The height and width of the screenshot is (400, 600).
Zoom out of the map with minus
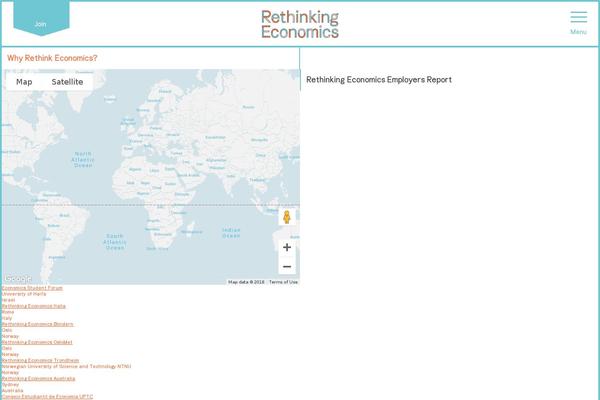pyautogui.click(x=287, y=266)
